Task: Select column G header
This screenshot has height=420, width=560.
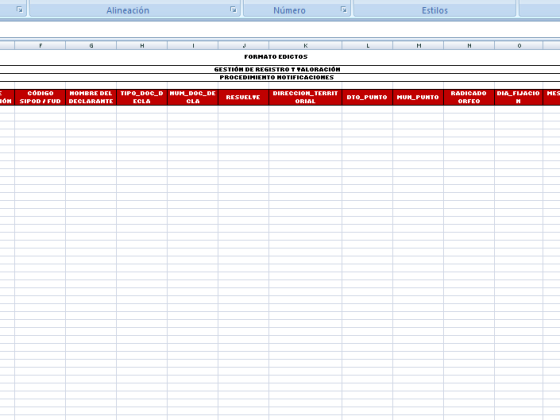Action: [x=91, y=45]
